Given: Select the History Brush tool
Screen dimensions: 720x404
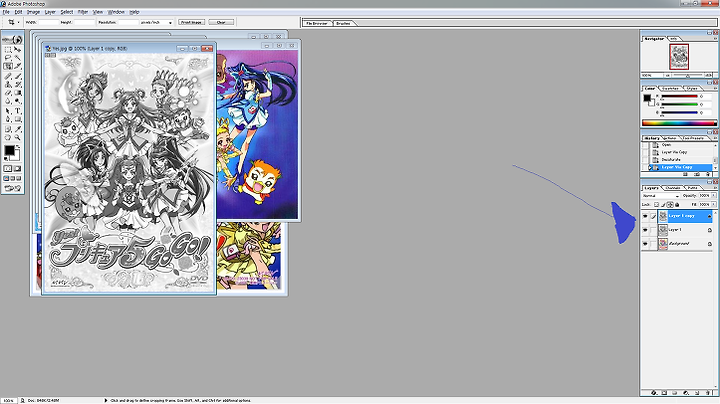Looking at the screenshot, I should tap(17, 84).
